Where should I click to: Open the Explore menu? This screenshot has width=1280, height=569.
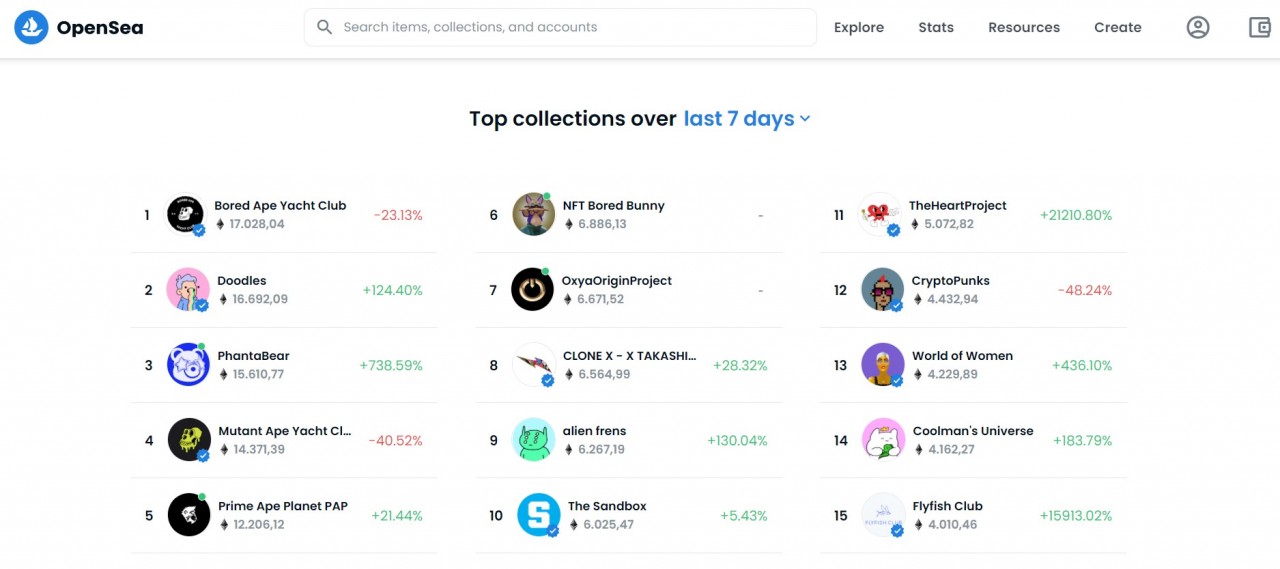859,28
